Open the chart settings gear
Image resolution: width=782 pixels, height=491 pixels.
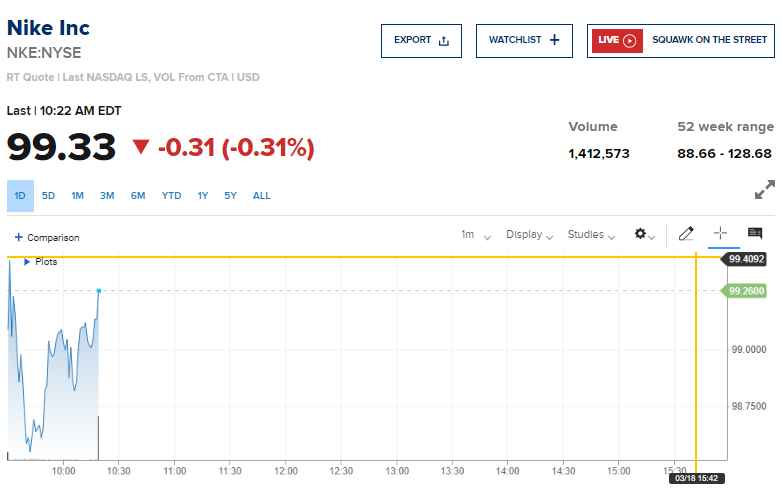(644, 234)
